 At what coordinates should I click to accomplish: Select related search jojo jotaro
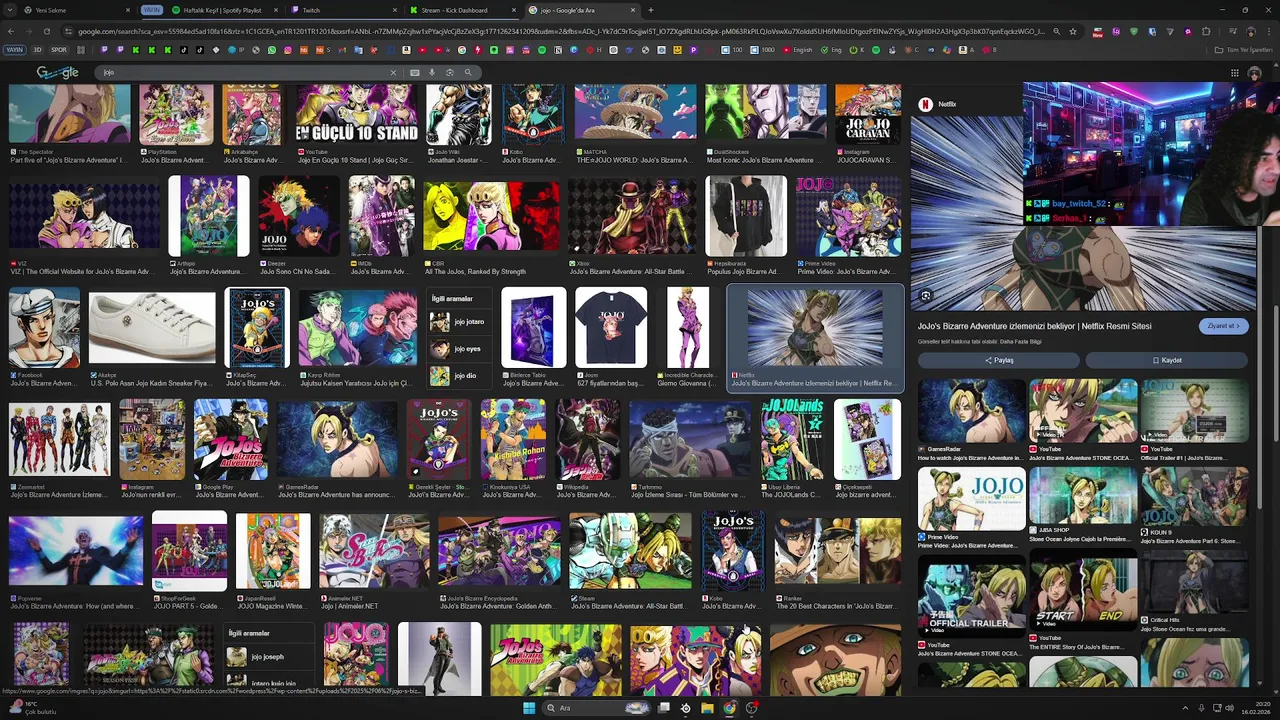[458, 322]
